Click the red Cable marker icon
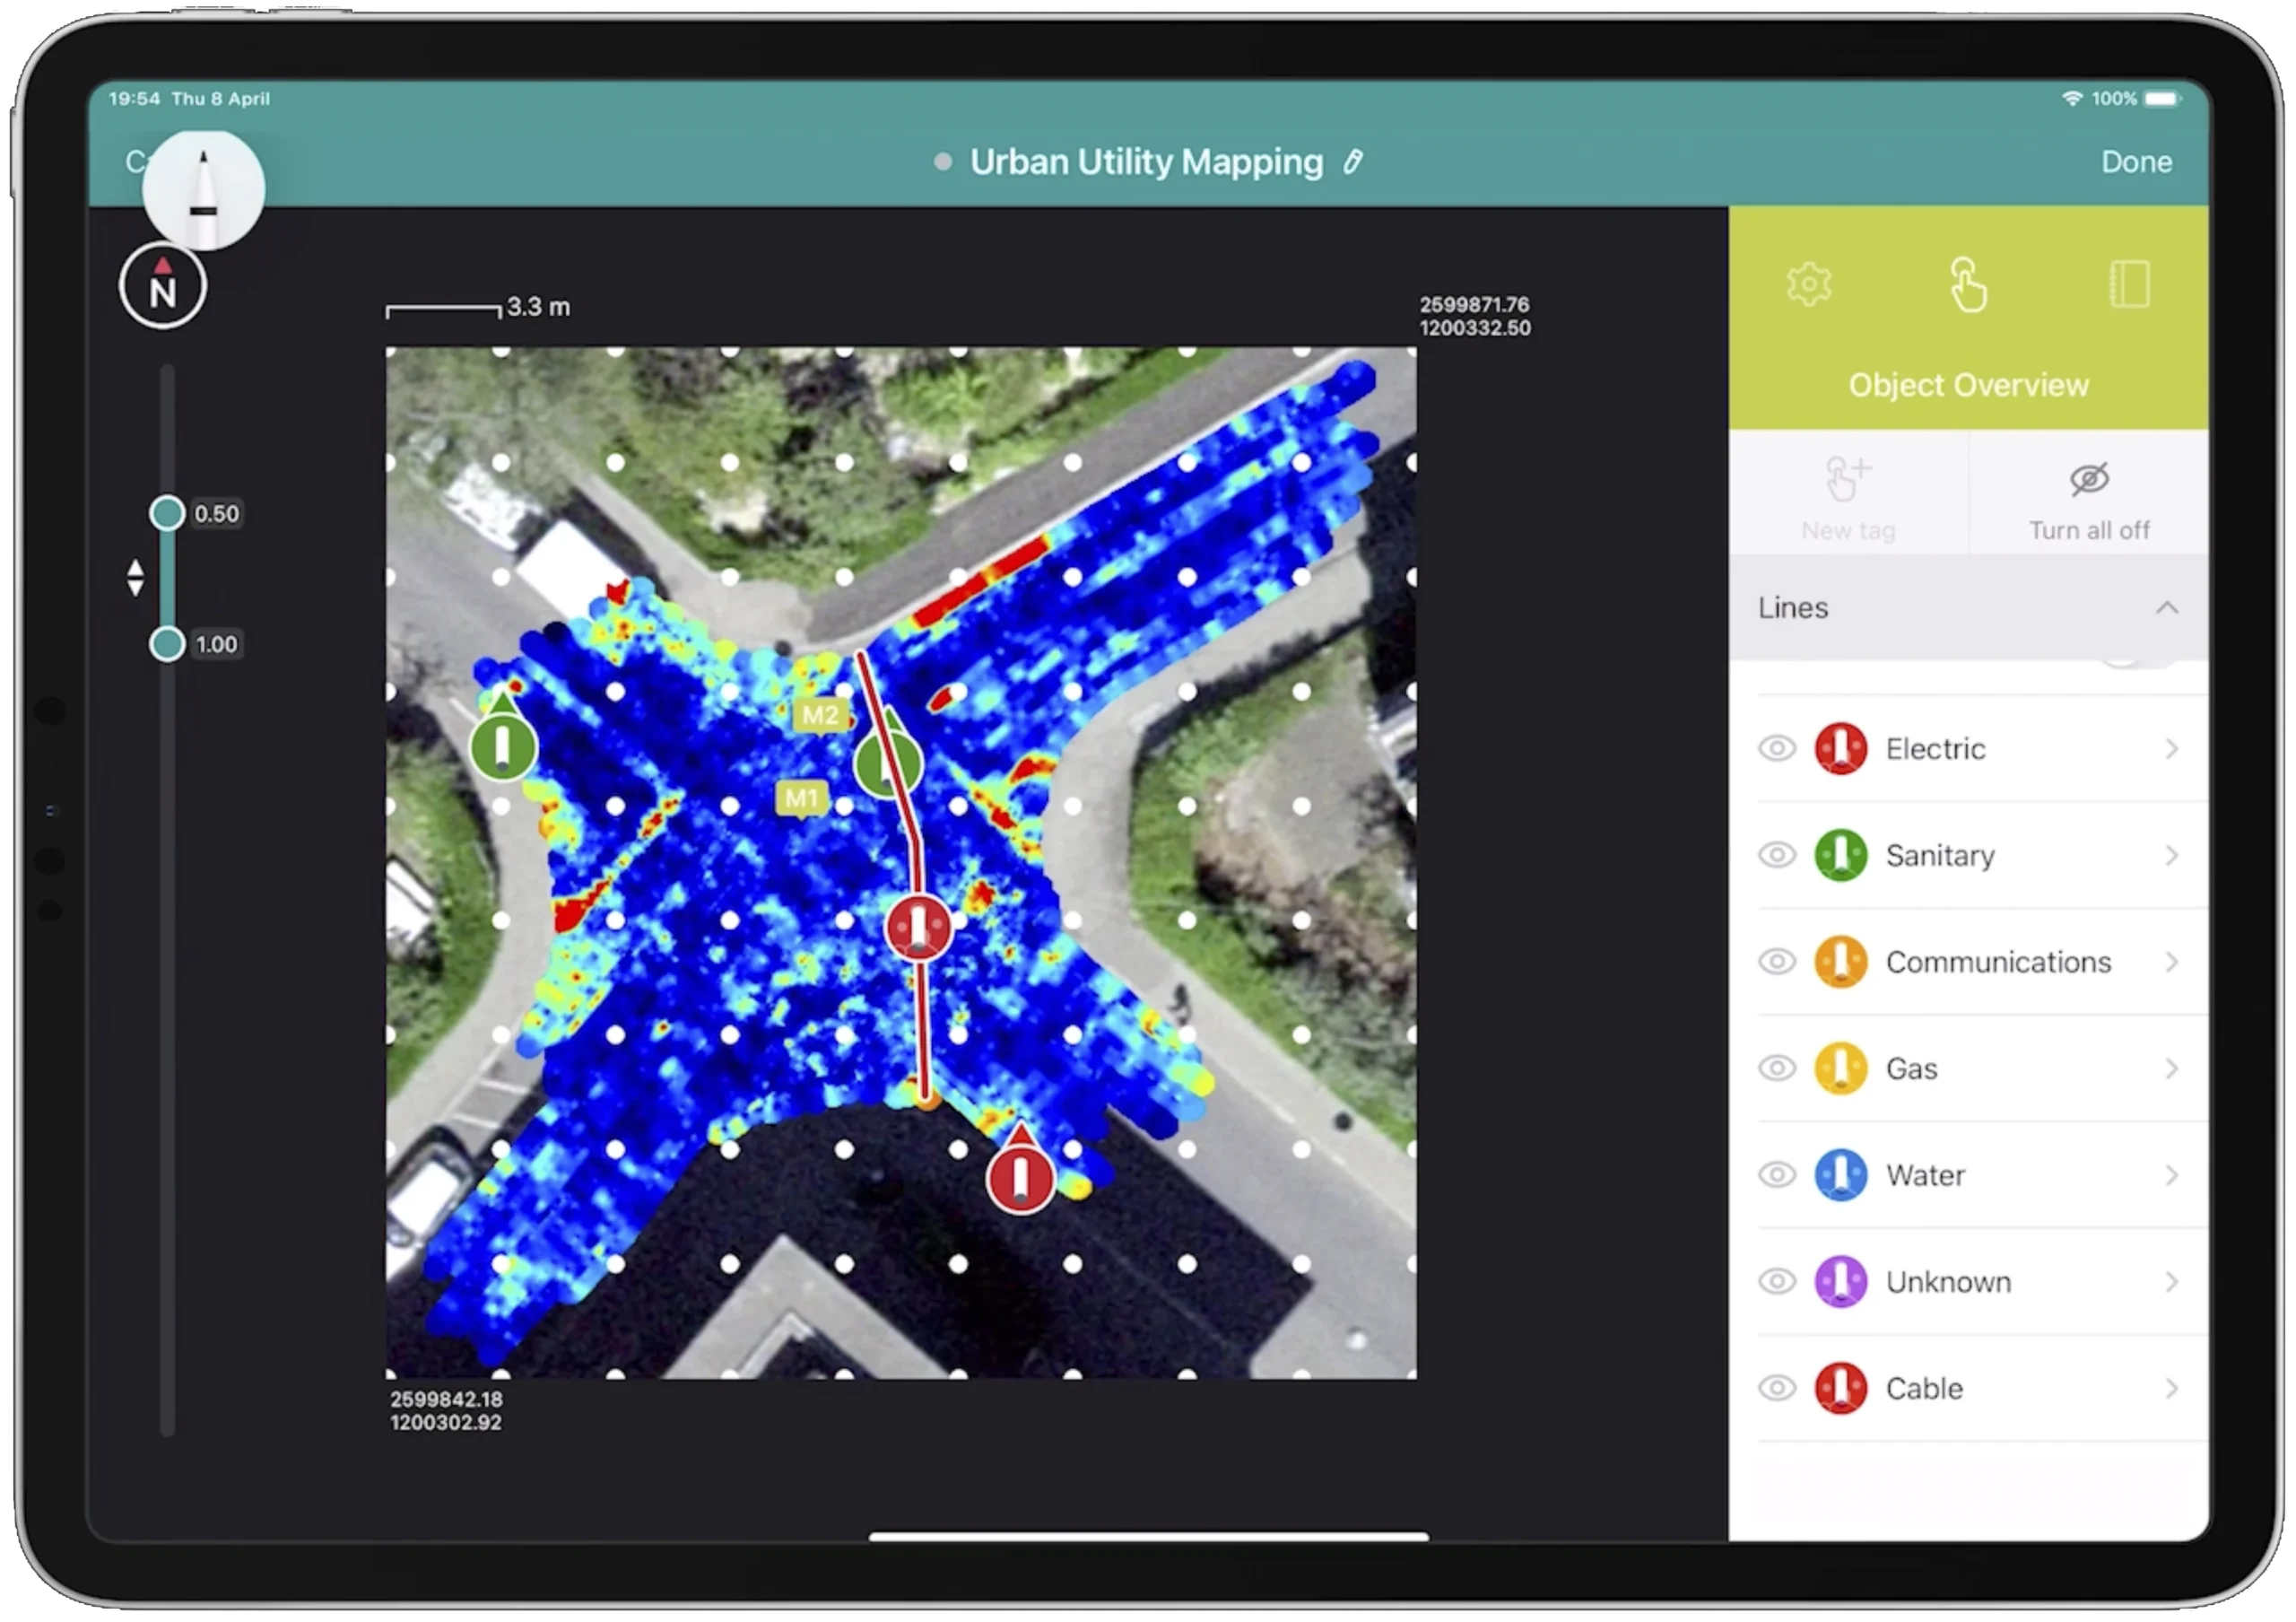 click(x=1840, y=1388)
